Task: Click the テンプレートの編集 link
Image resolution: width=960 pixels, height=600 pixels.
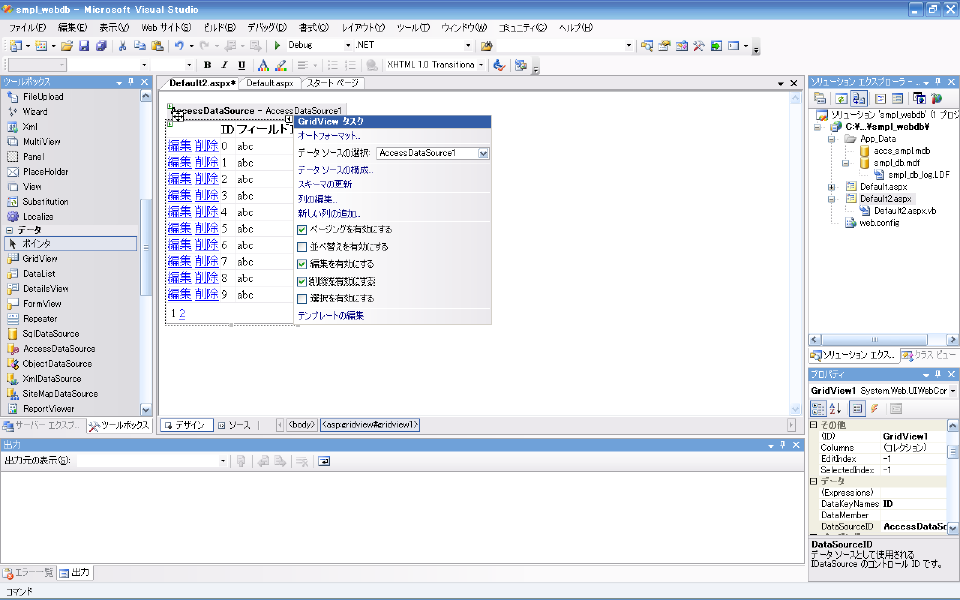Action: point(331,316)
